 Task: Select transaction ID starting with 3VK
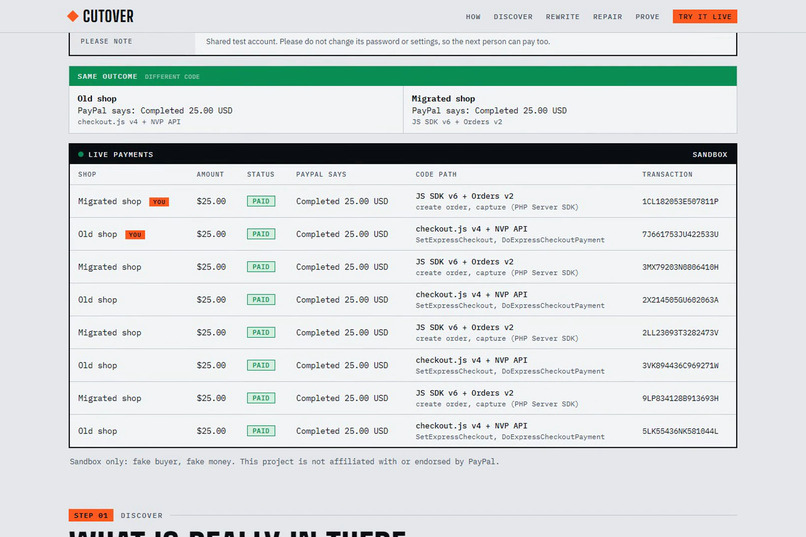tap(680, 366)
